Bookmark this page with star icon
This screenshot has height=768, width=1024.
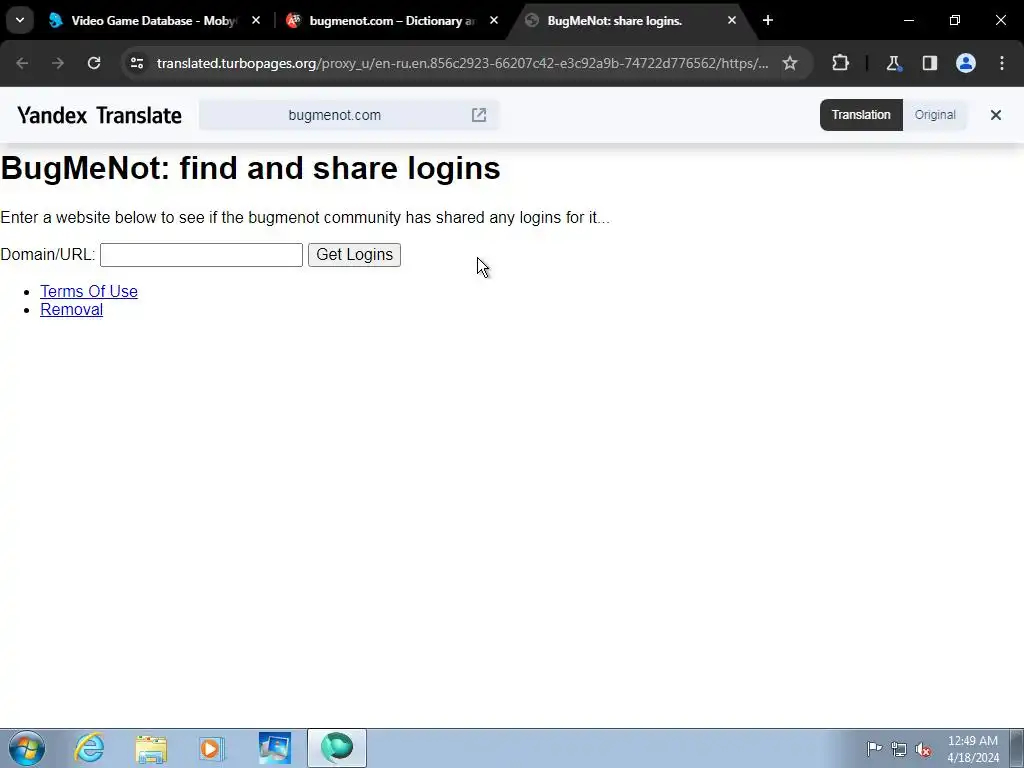pyautogui.click(x=790, y=63)
